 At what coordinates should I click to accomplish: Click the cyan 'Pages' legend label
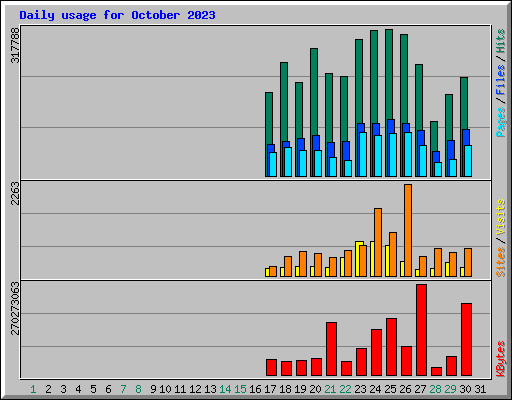click(501, 122)
